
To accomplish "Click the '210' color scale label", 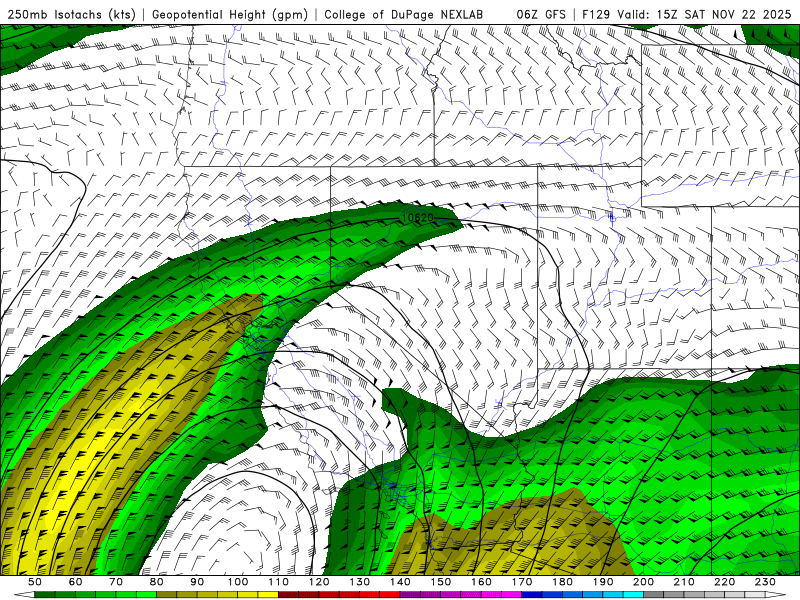I will click(684, 582).
